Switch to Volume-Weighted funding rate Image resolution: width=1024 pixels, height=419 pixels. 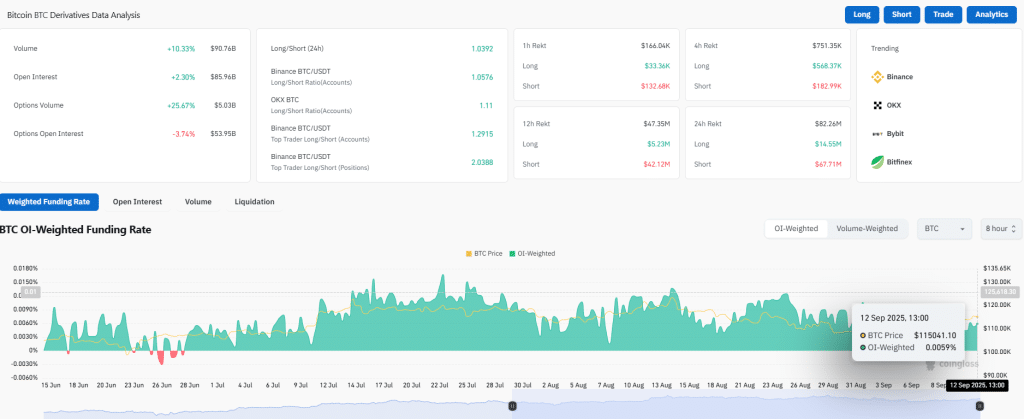(867, 229)
